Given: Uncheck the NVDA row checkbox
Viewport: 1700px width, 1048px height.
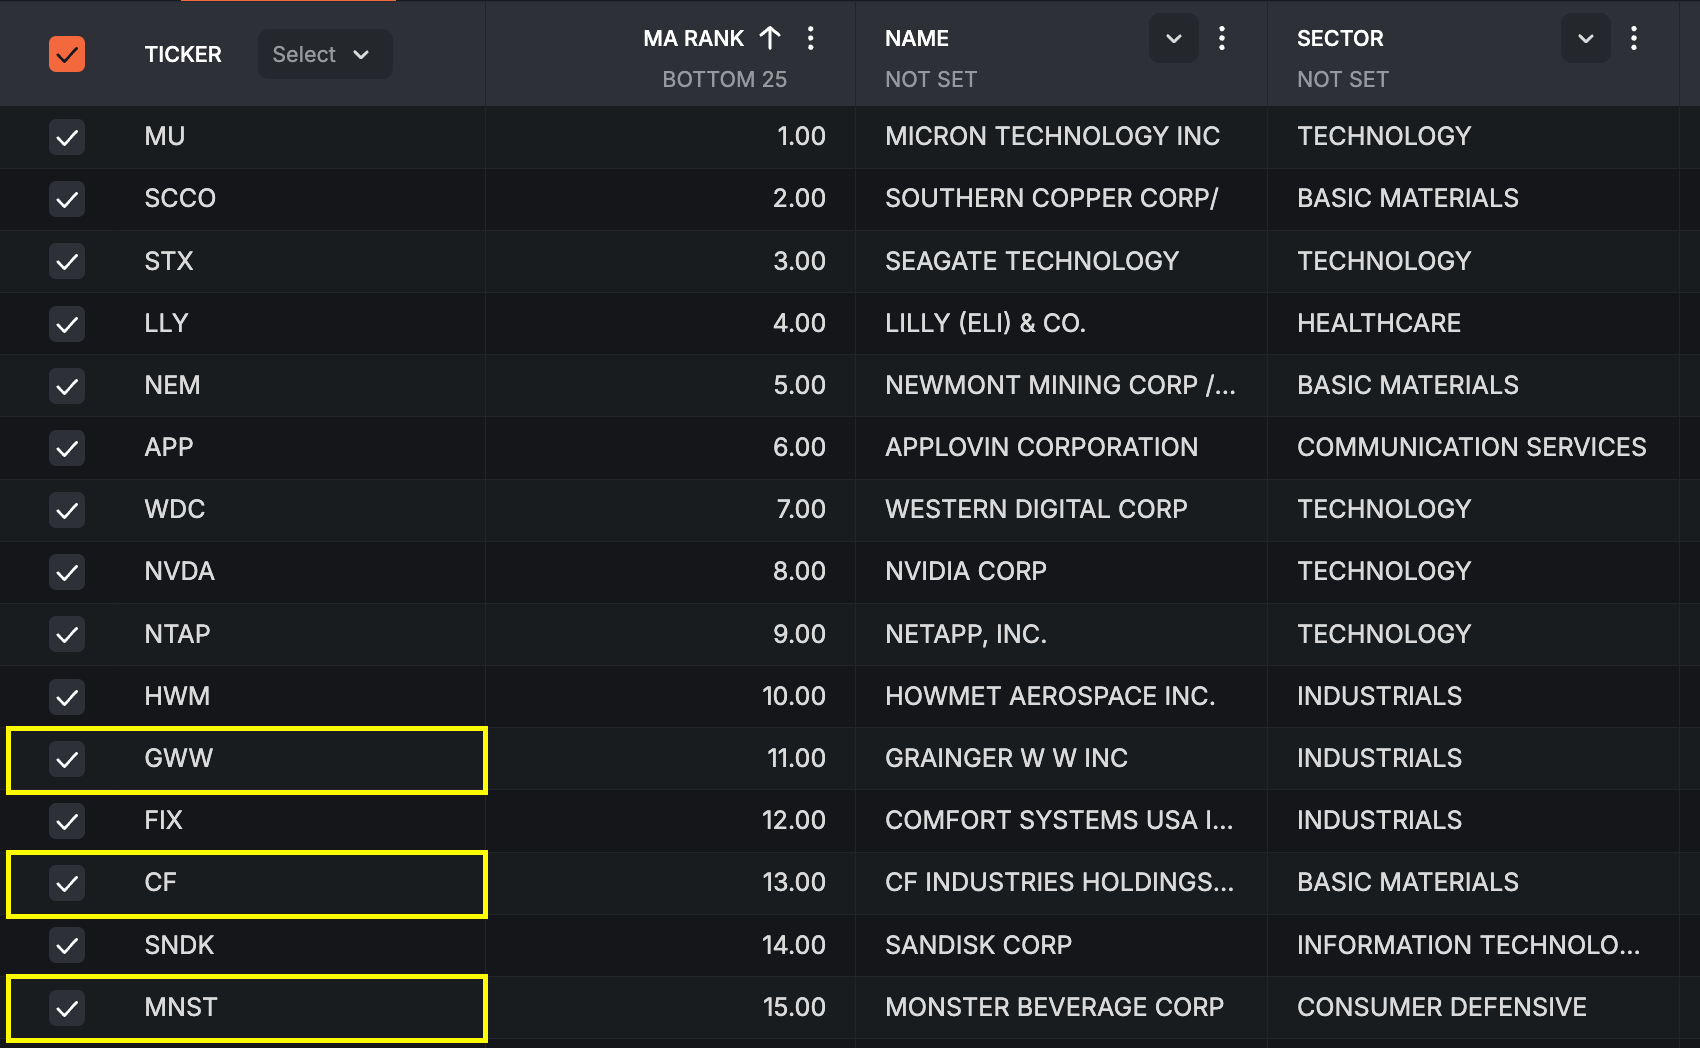Looking at the screenshot, I should point(67,572).
